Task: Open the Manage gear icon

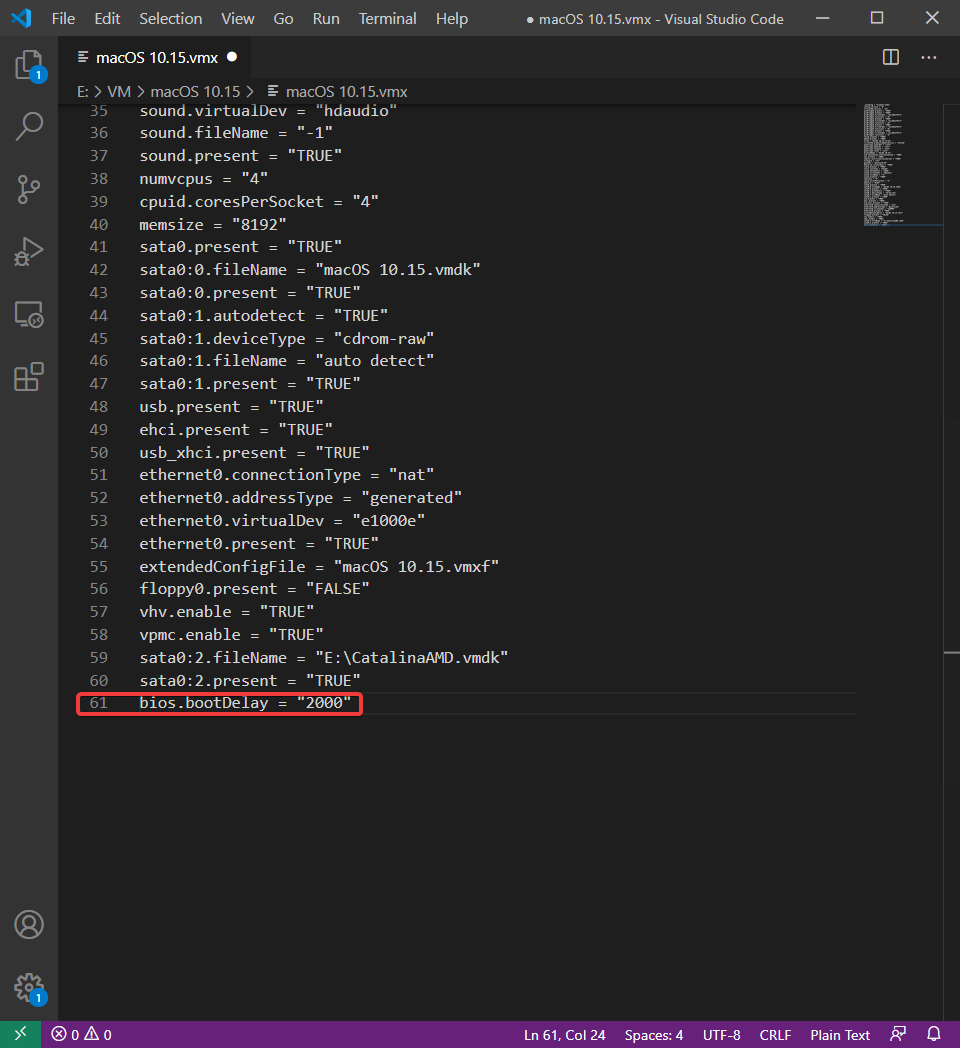Action: coord(29,987)
